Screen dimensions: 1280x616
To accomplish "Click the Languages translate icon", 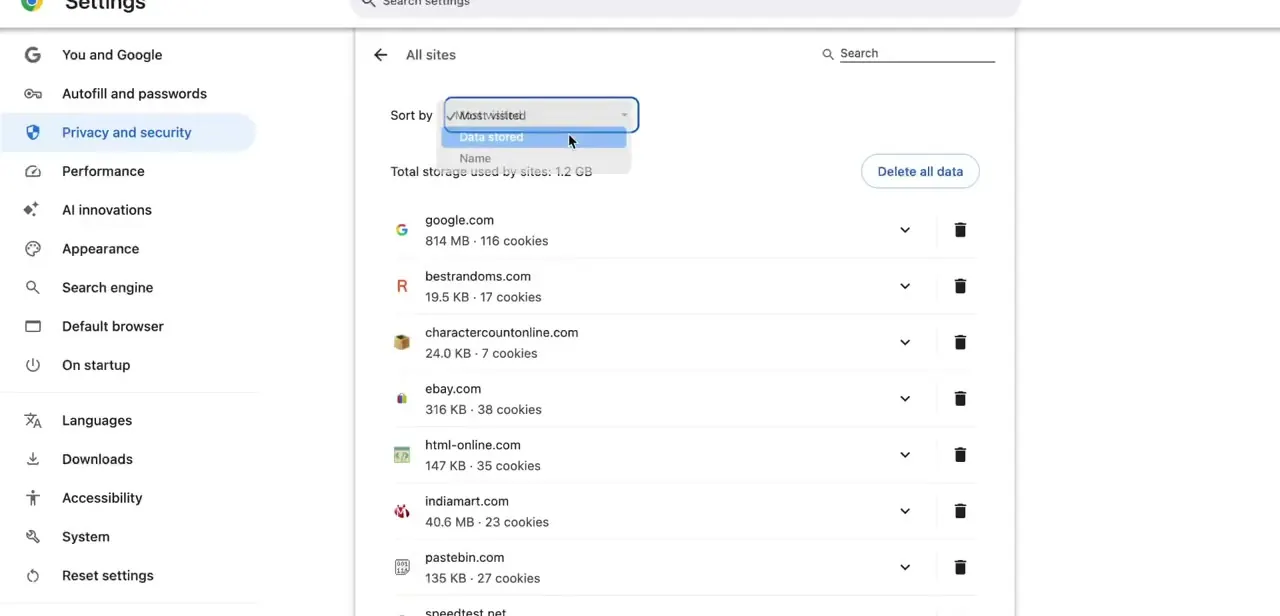I will (x=33, y=421).
